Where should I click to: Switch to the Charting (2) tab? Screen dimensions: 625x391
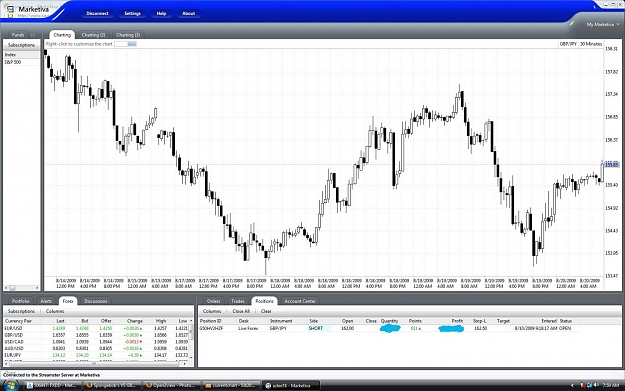point(93,35)
